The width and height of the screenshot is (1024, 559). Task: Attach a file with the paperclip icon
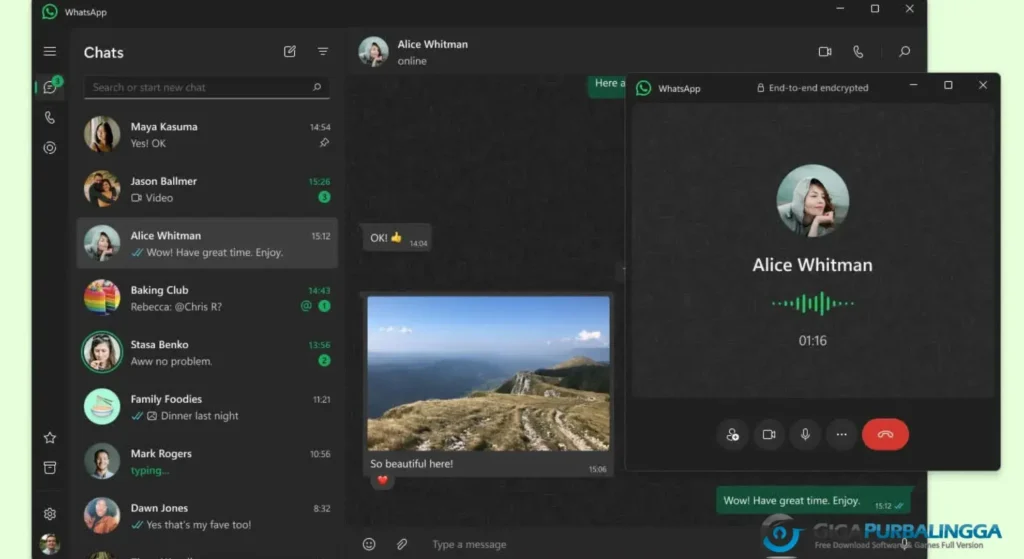point(402,544)
